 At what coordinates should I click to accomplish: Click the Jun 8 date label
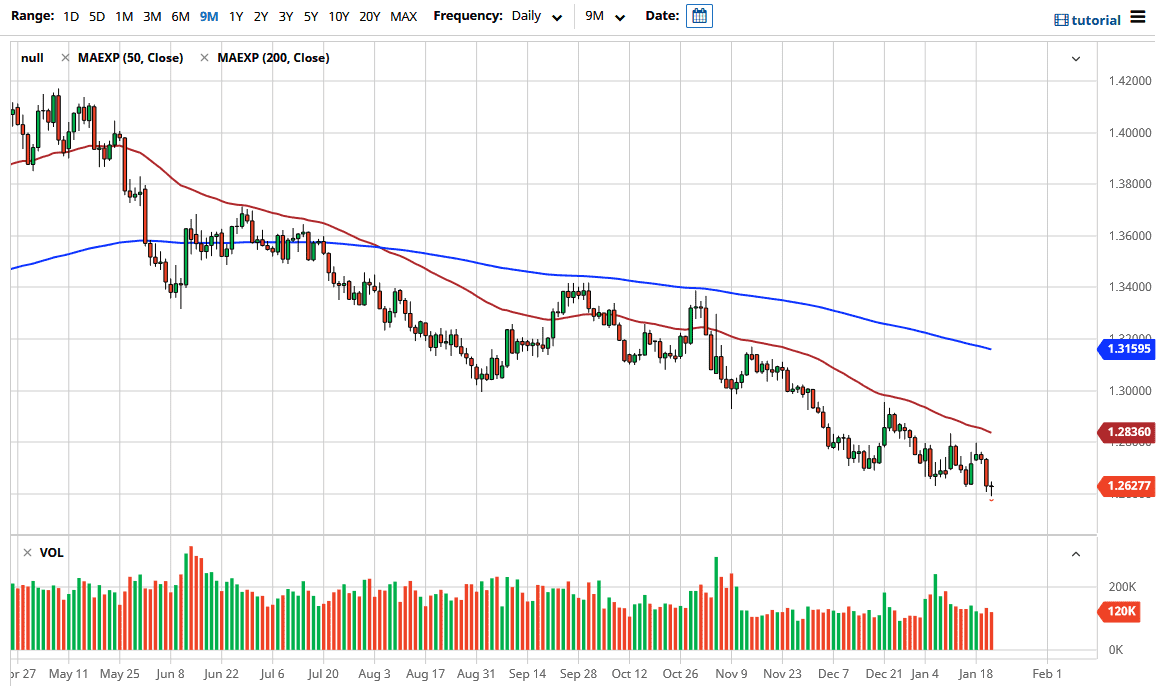point(171,674)
